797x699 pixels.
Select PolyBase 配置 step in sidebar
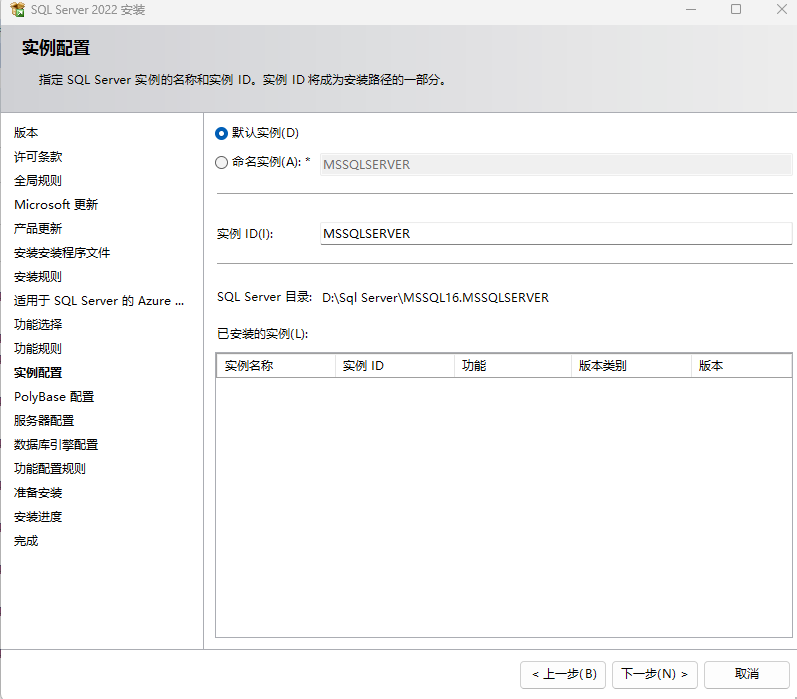point(54,397)
